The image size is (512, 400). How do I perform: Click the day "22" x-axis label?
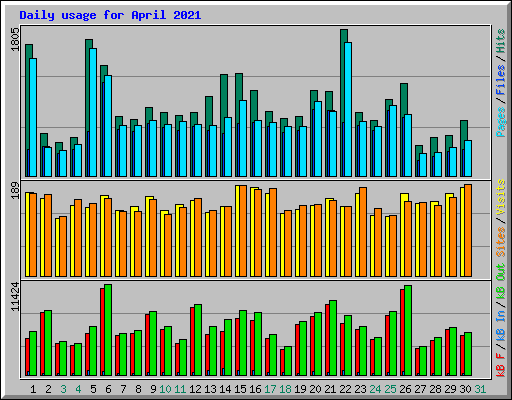pos(345,389)
